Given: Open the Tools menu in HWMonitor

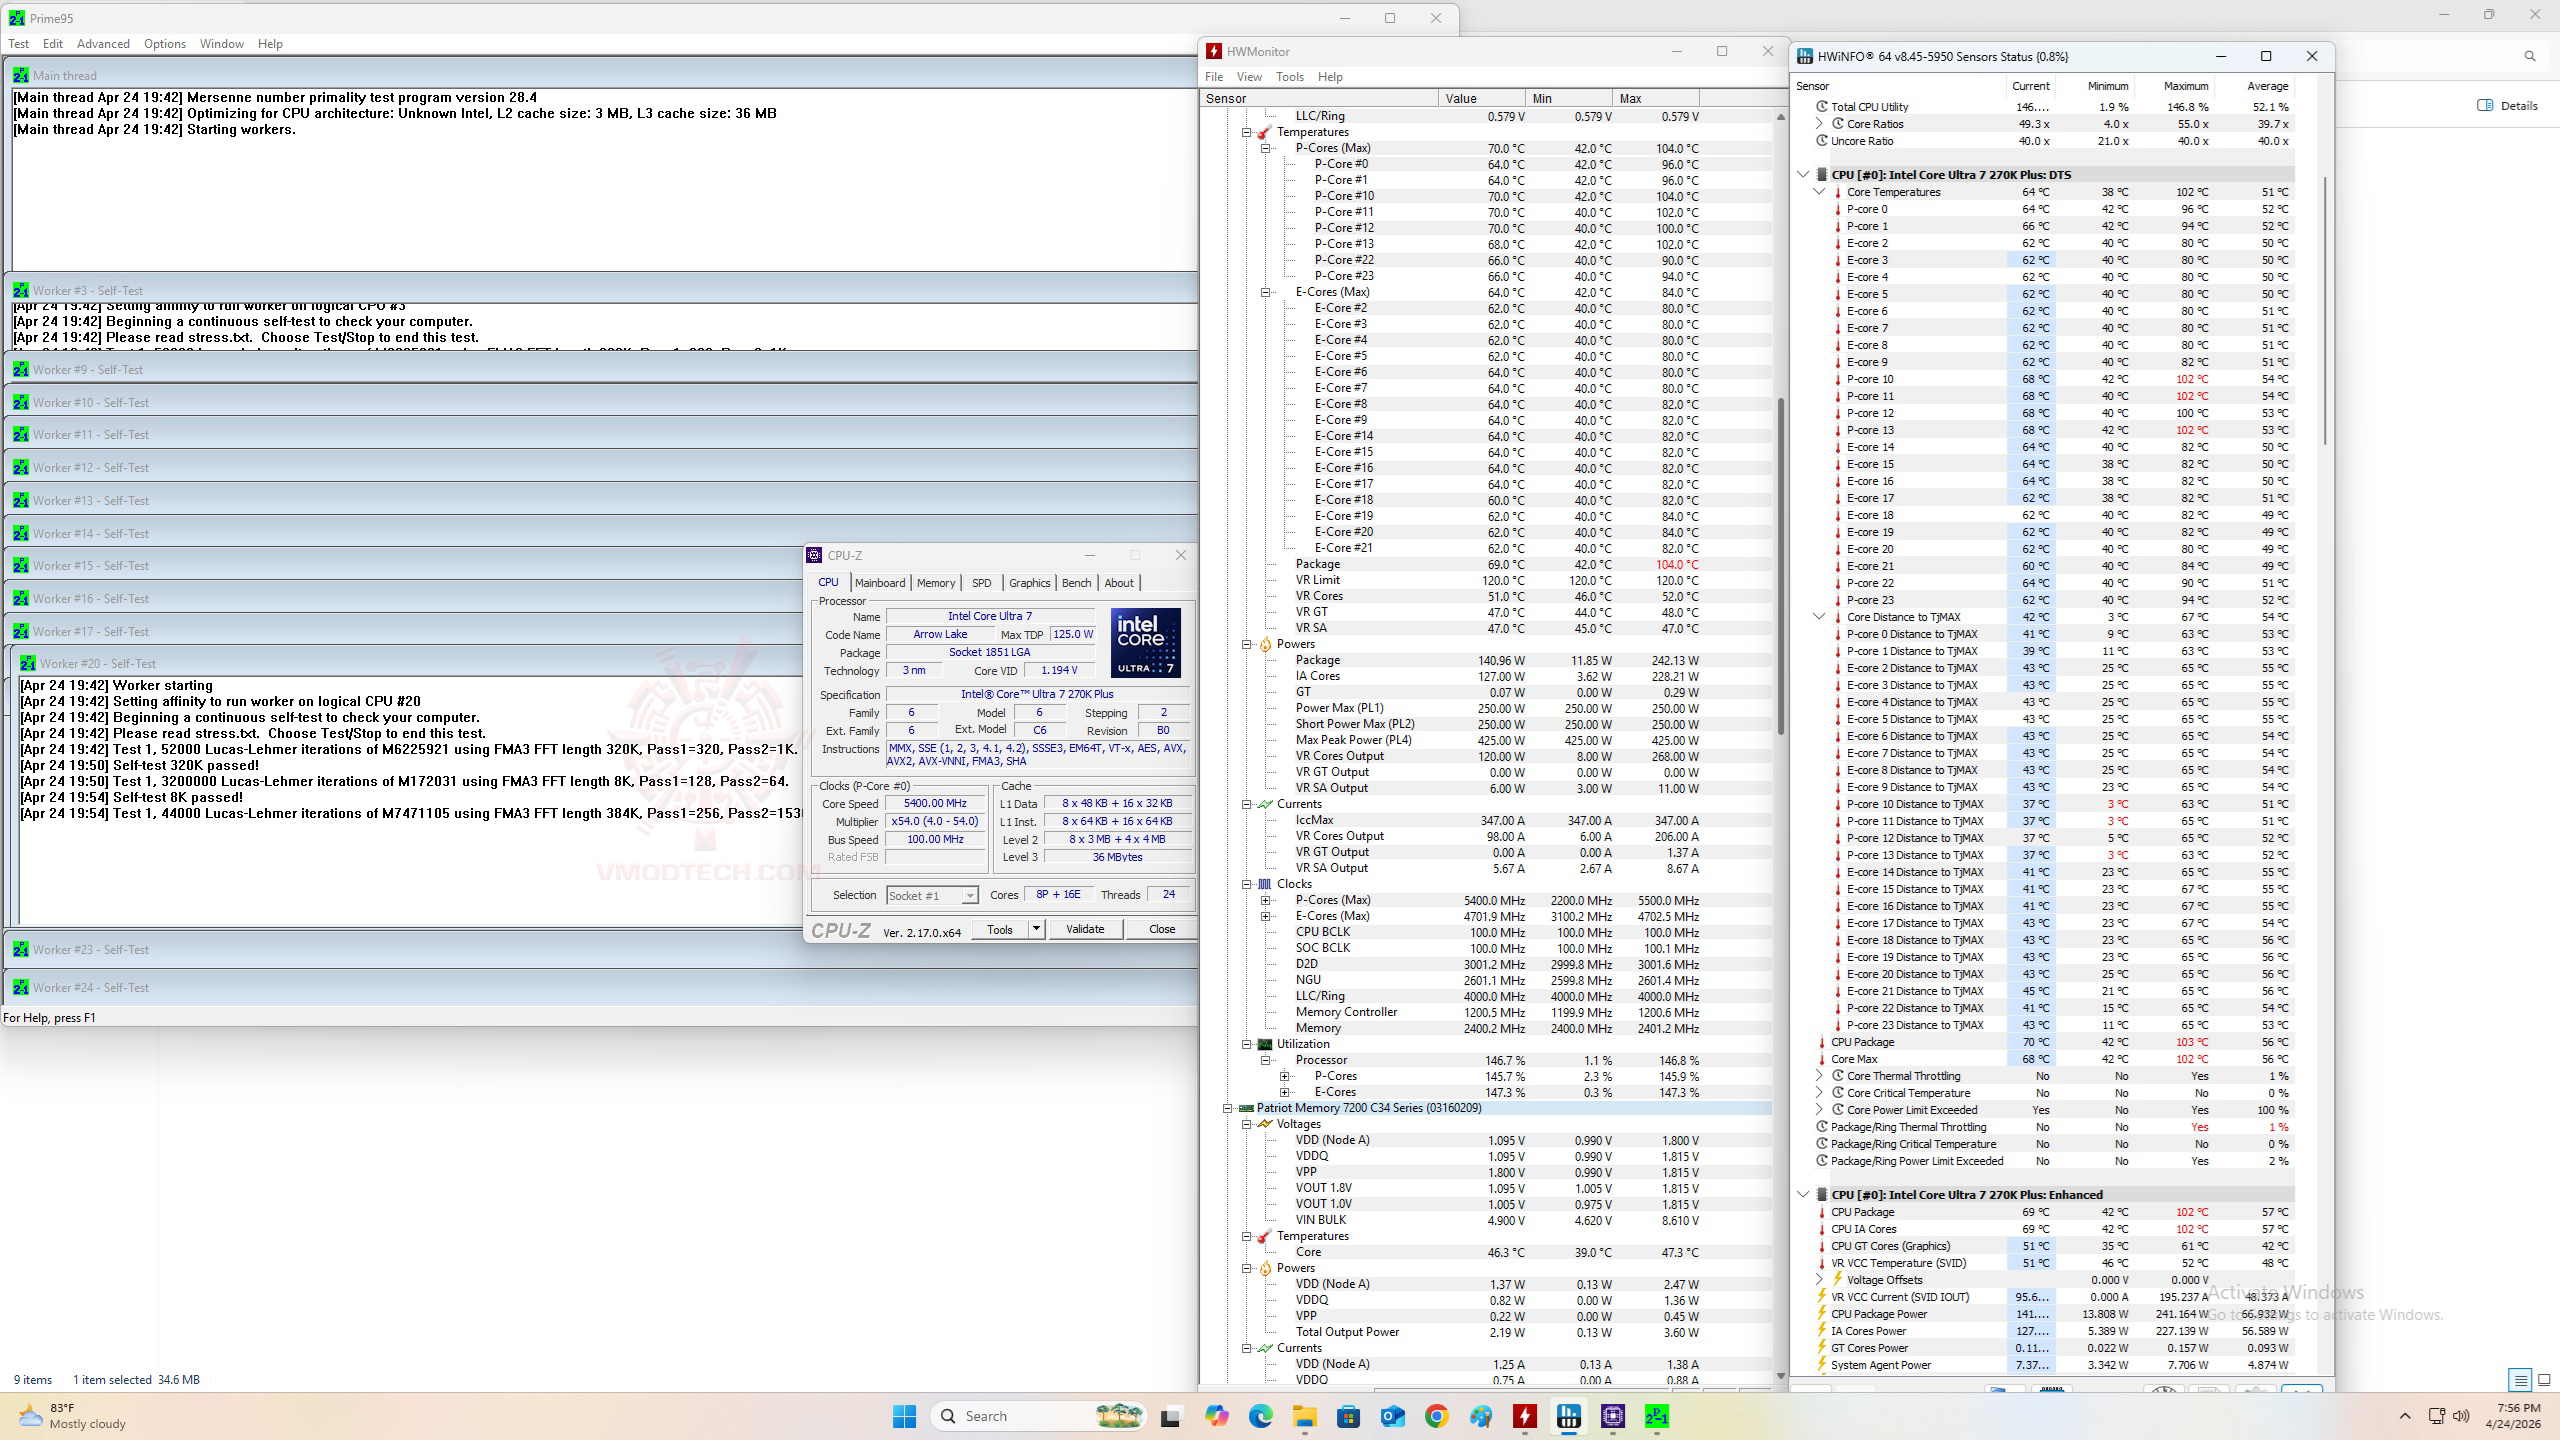Looking at the screenshot, I should point(1290,77).
